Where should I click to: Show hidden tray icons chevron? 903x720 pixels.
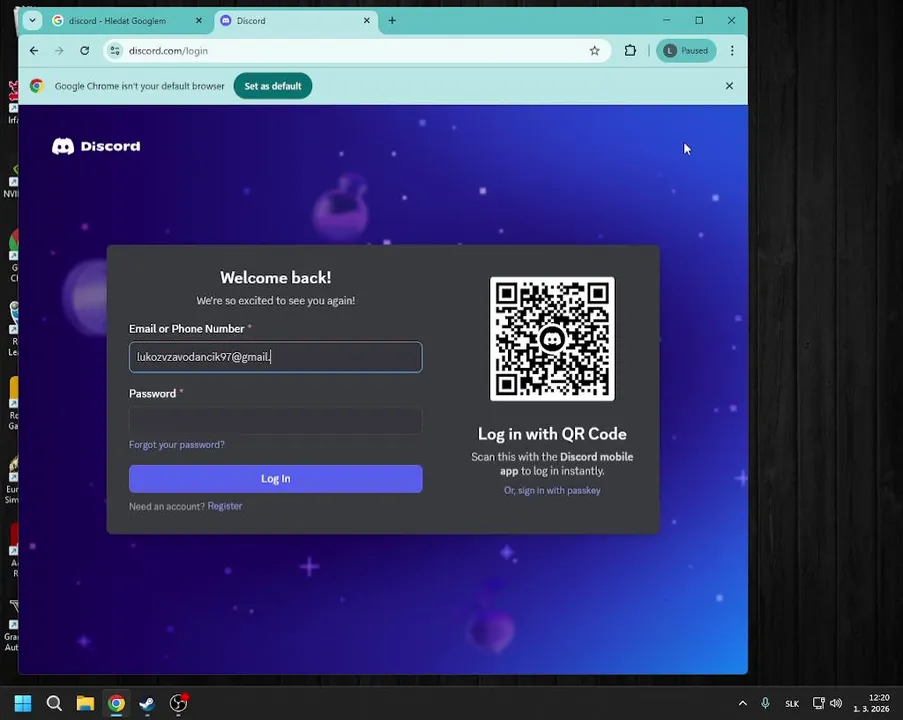pos(742,703)
